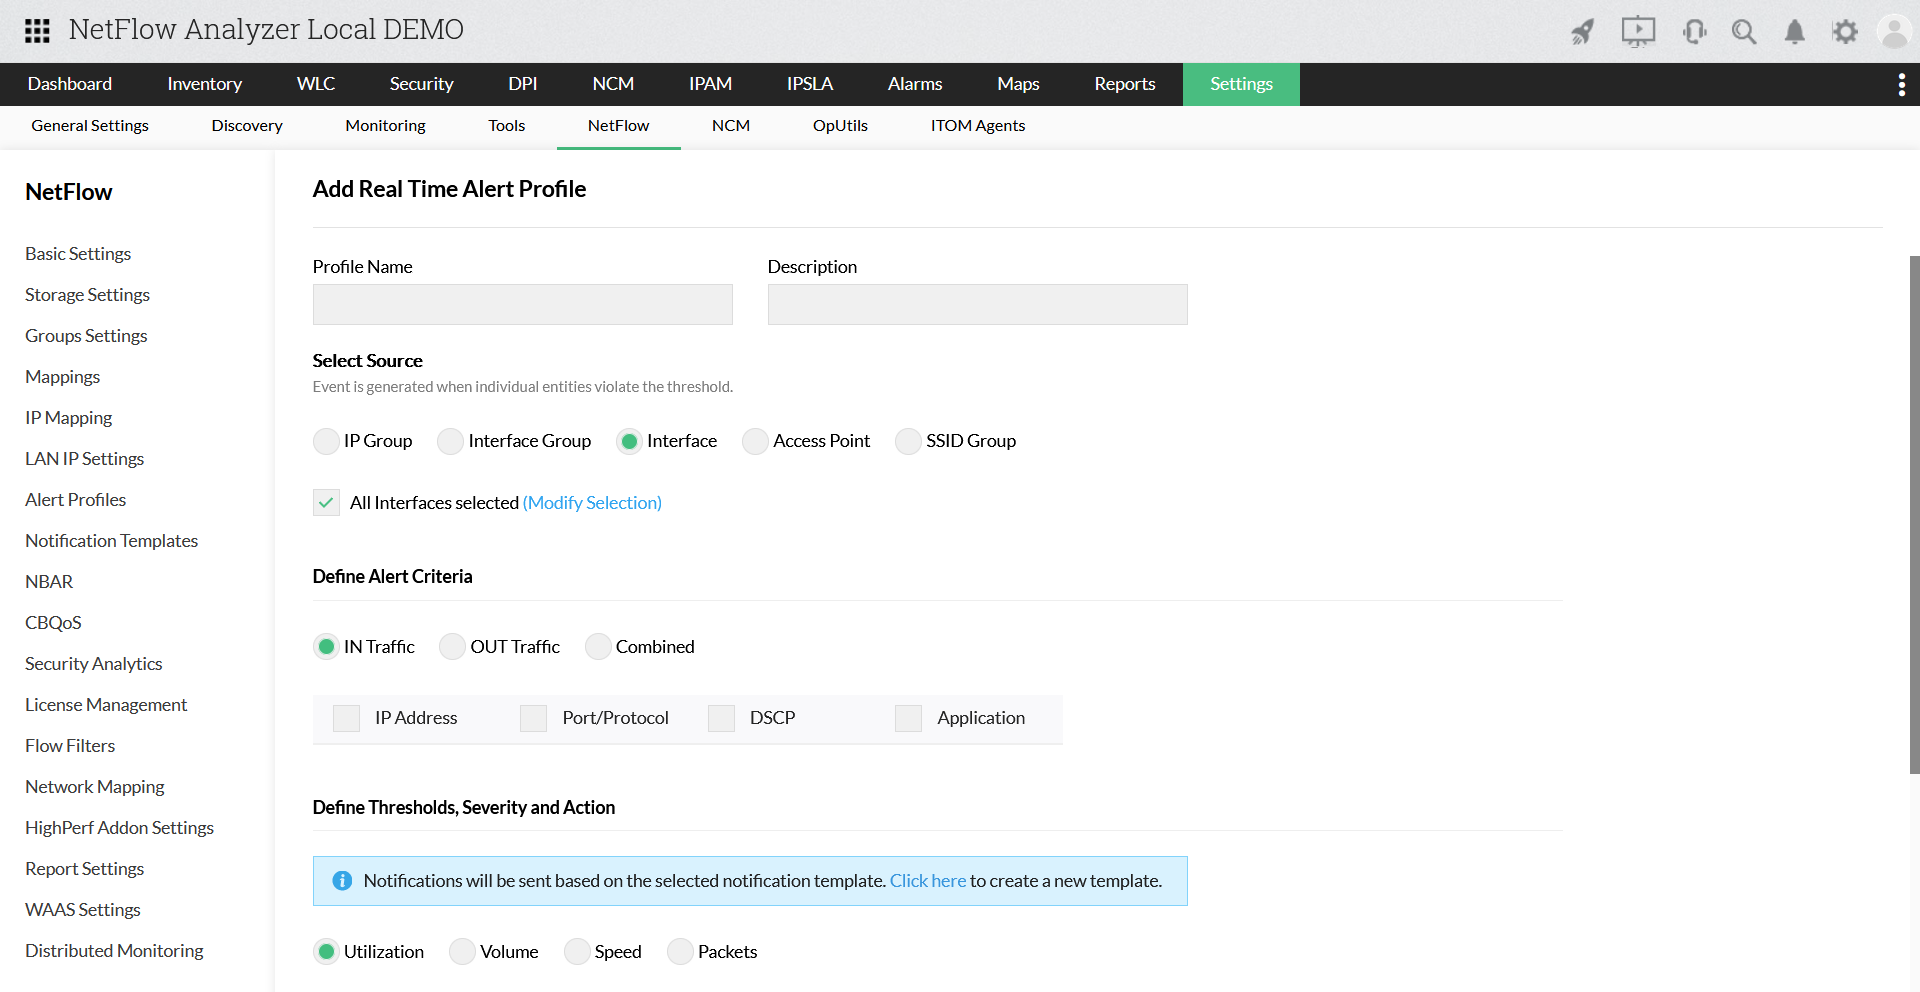Viewport: 1920px width, 992px height.
Task: Click here to create new template
Action: [x=927, y=881]
